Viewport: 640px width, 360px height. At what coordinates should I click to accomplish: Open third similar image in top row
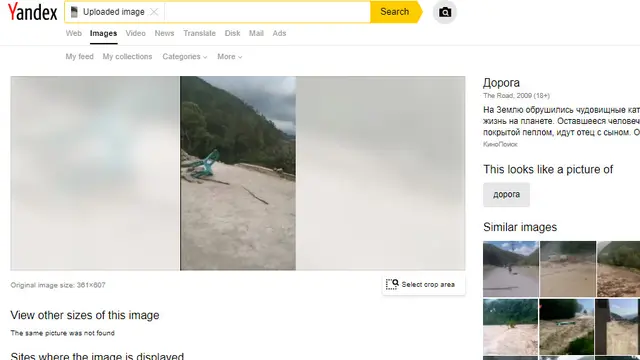point(618,269)
